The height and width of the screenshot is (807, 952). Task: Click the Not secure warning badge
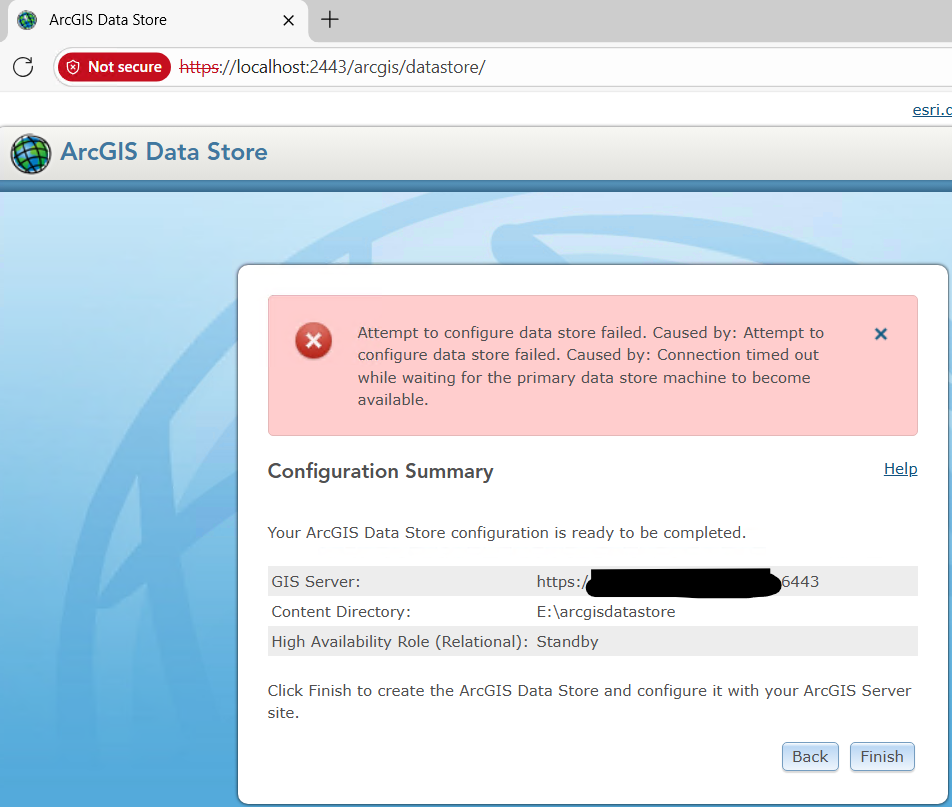pyautogui.click(x=115, y=67)
